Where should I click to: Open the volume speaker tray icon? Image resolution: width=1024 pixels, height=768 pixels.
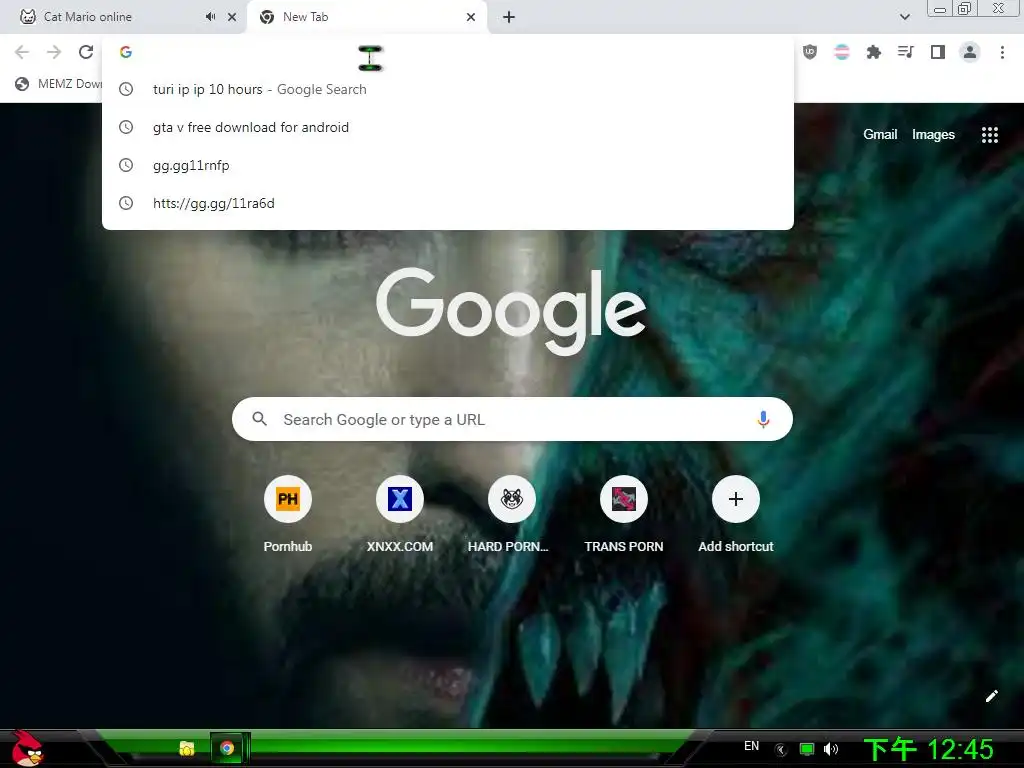[x=831, y=749]
